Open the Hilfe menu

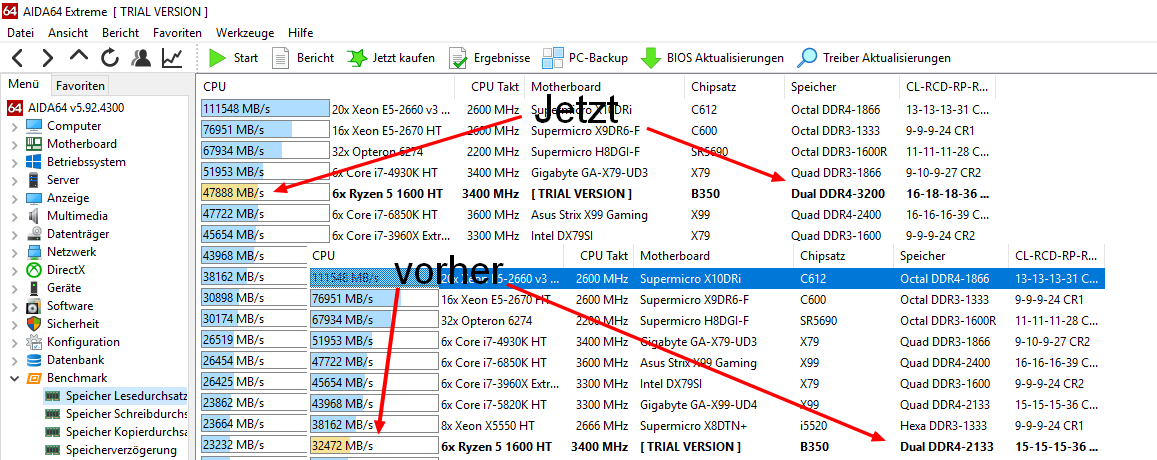click(x=300, y=32)
